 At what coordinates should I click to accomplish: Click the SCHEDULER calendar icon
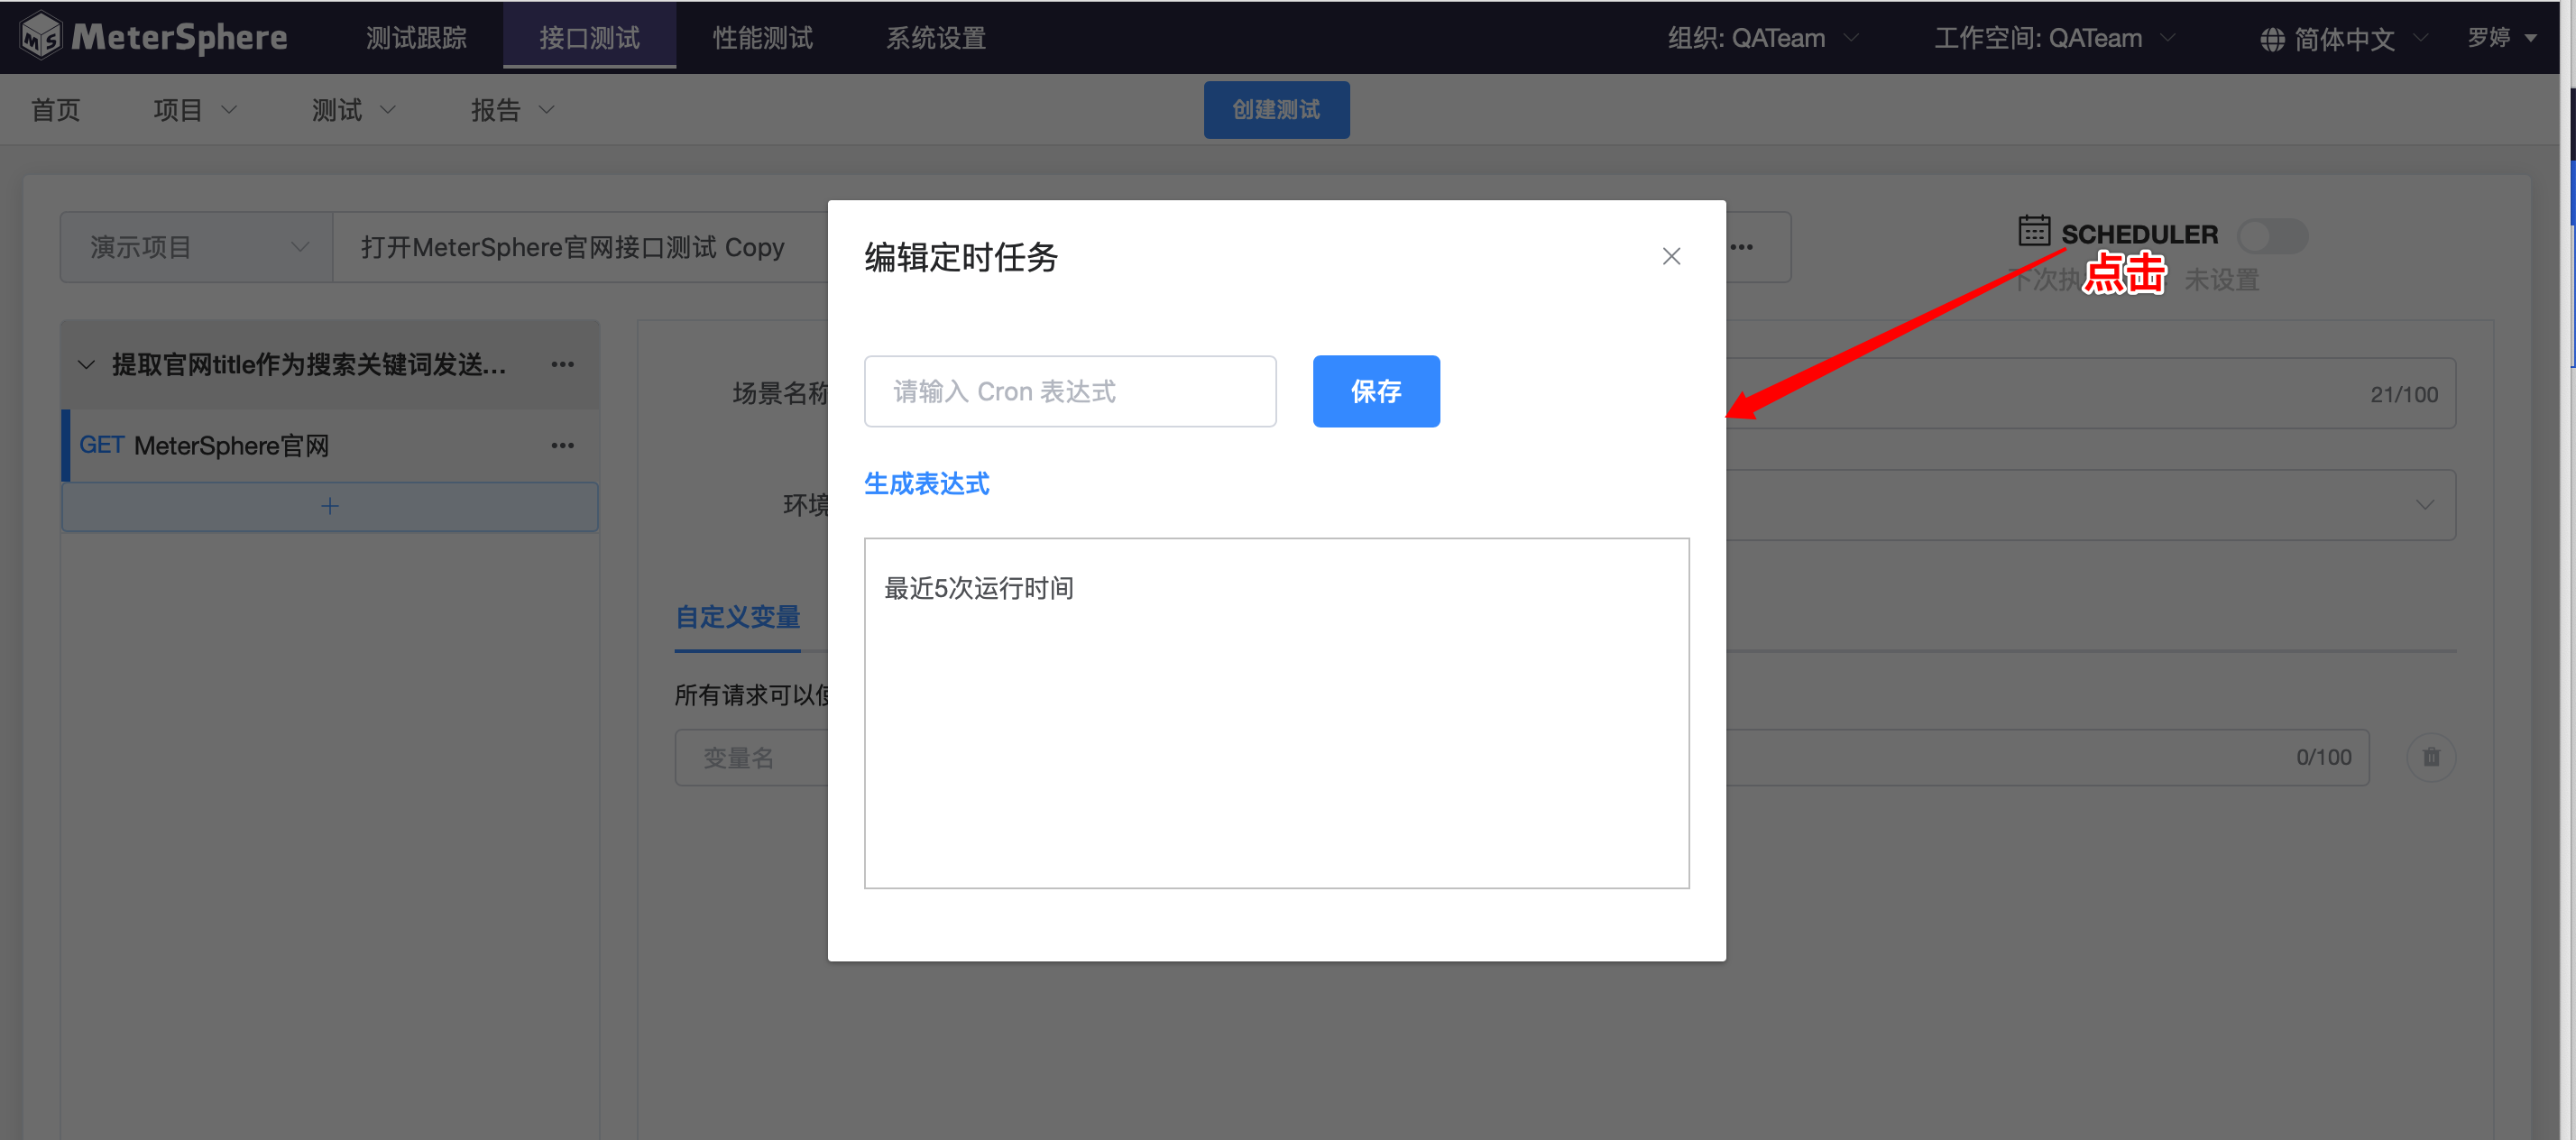[2033, 231]
